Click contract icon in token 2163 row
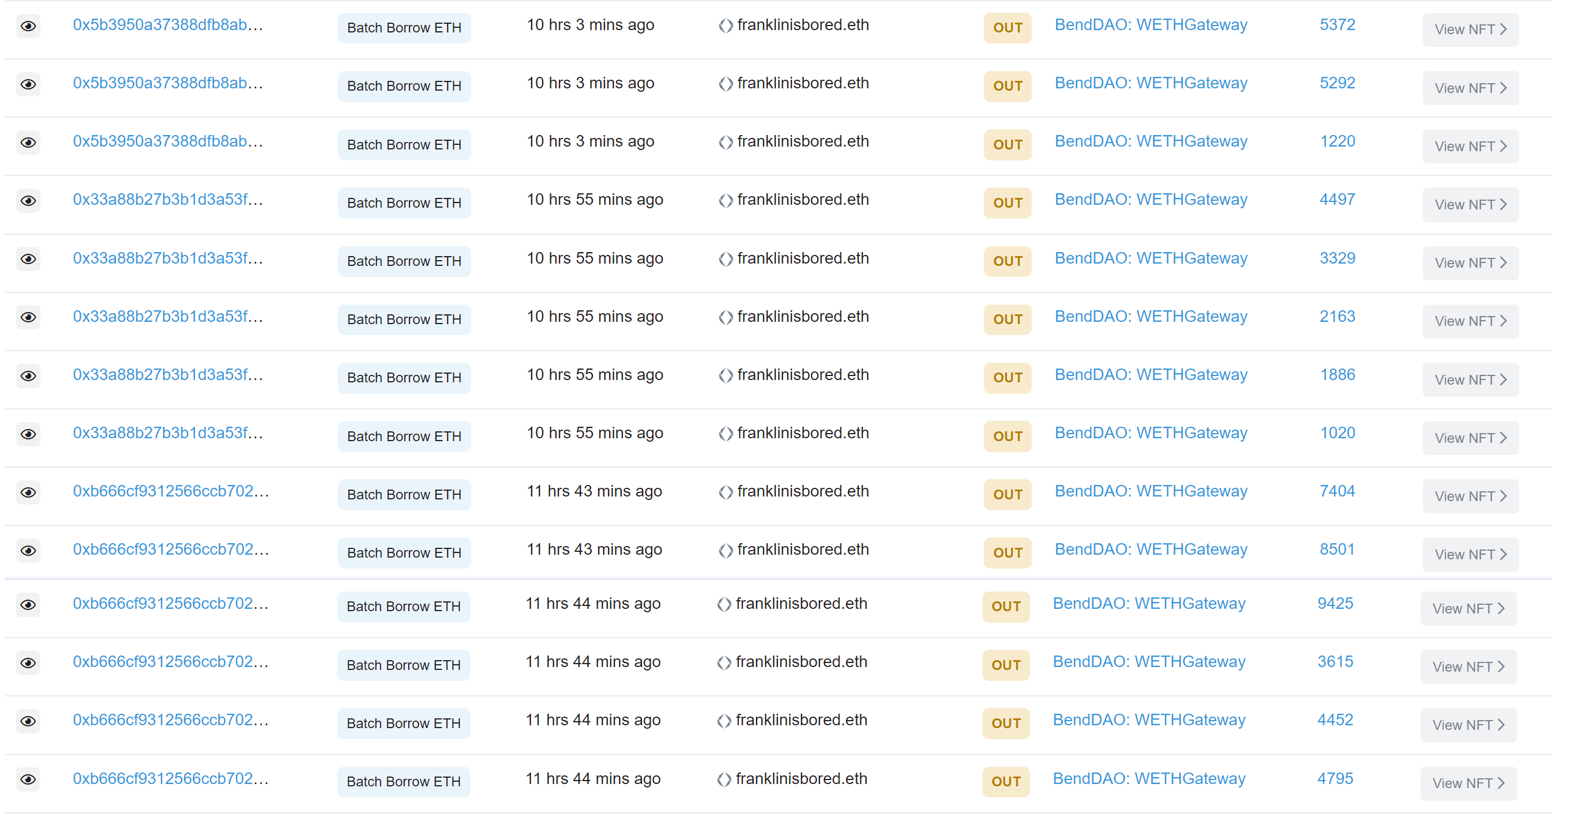 coord(726,318)
